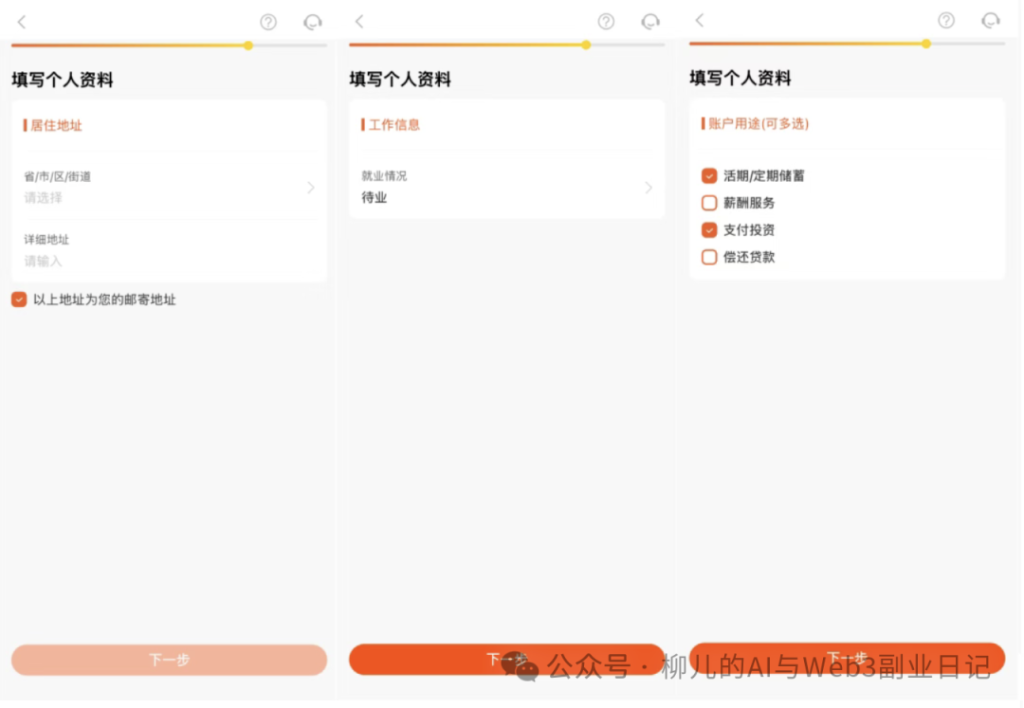Viewport: 1024px width, 708px height.
Task: Tap the faded 下一步 on the 居住地址 screen
Action: coord(169,660)
